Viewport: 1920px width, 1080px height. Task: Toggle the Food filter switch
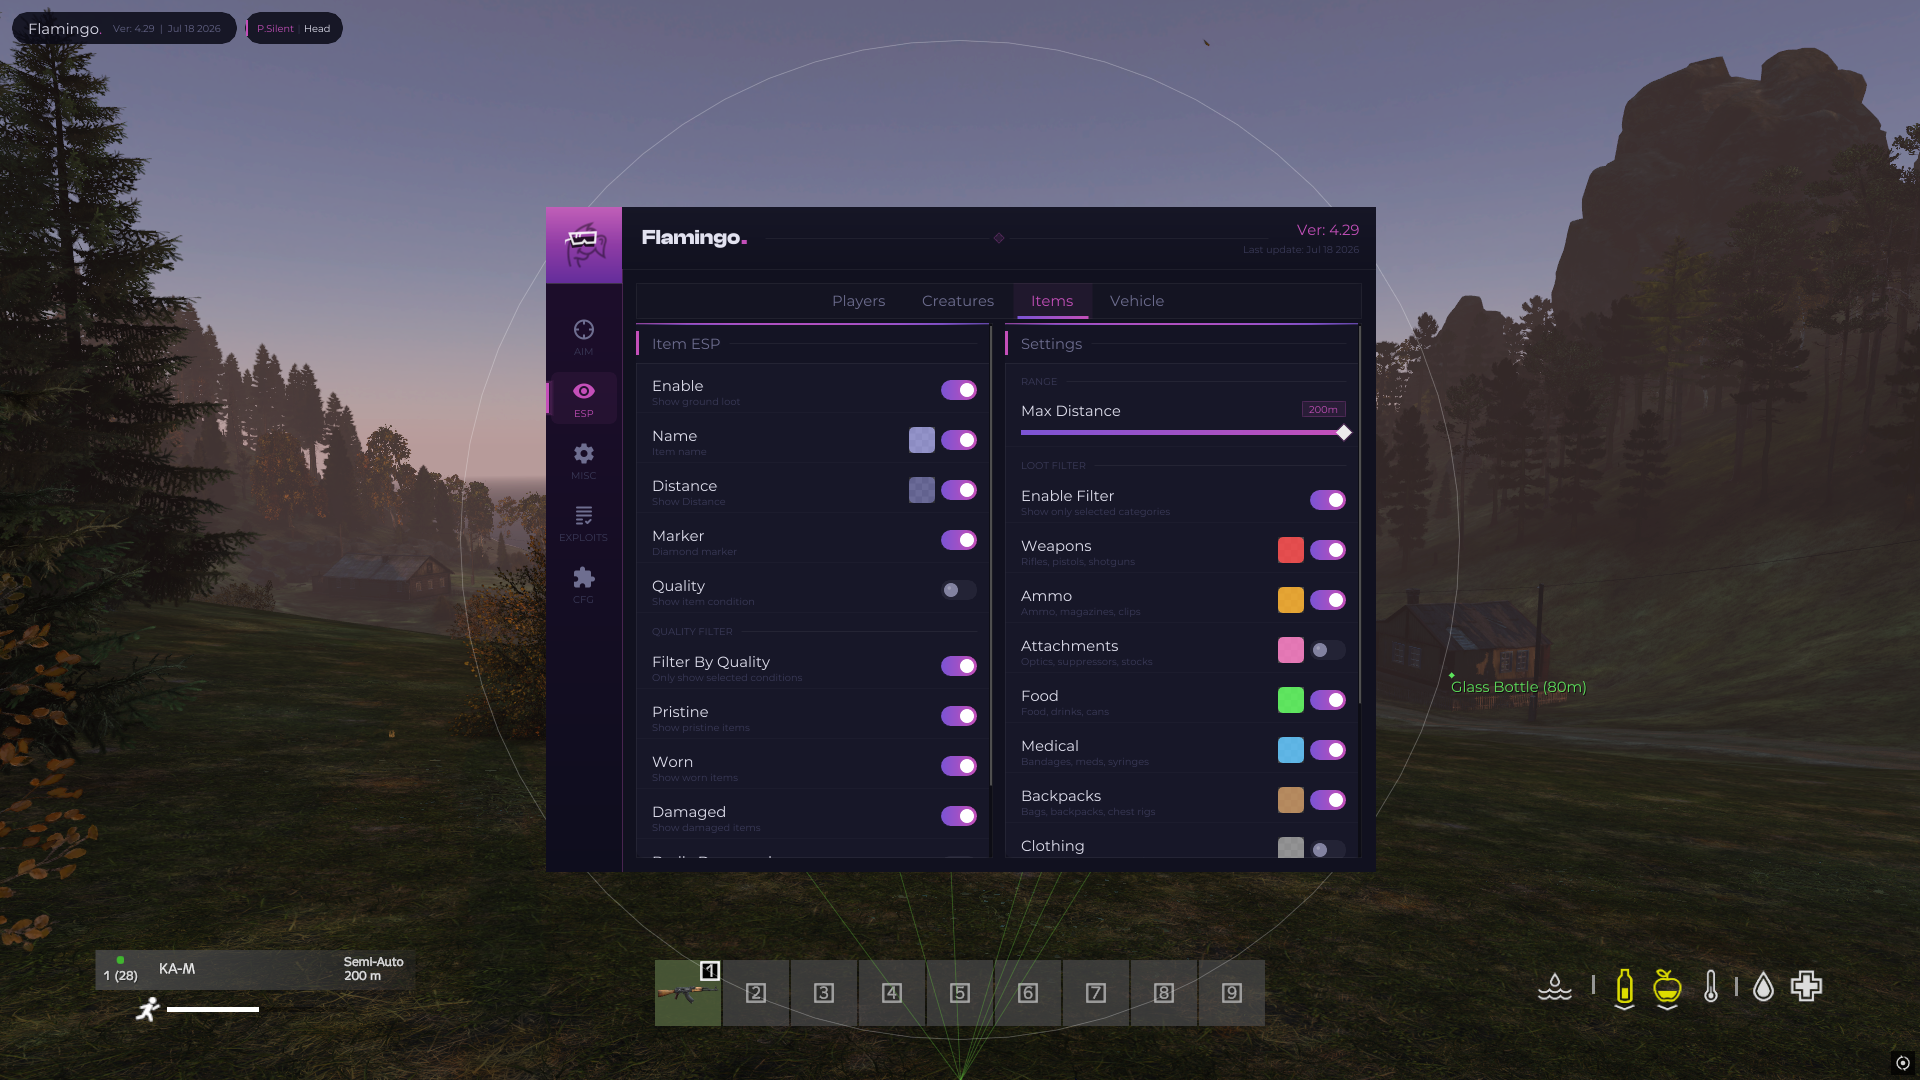tap(1328, 700)
